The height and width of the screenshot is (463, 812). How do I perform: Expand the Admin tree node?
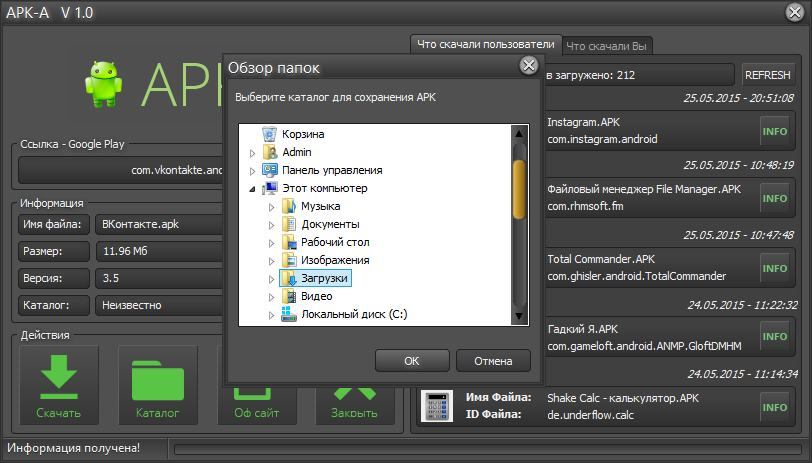point(252,153)
